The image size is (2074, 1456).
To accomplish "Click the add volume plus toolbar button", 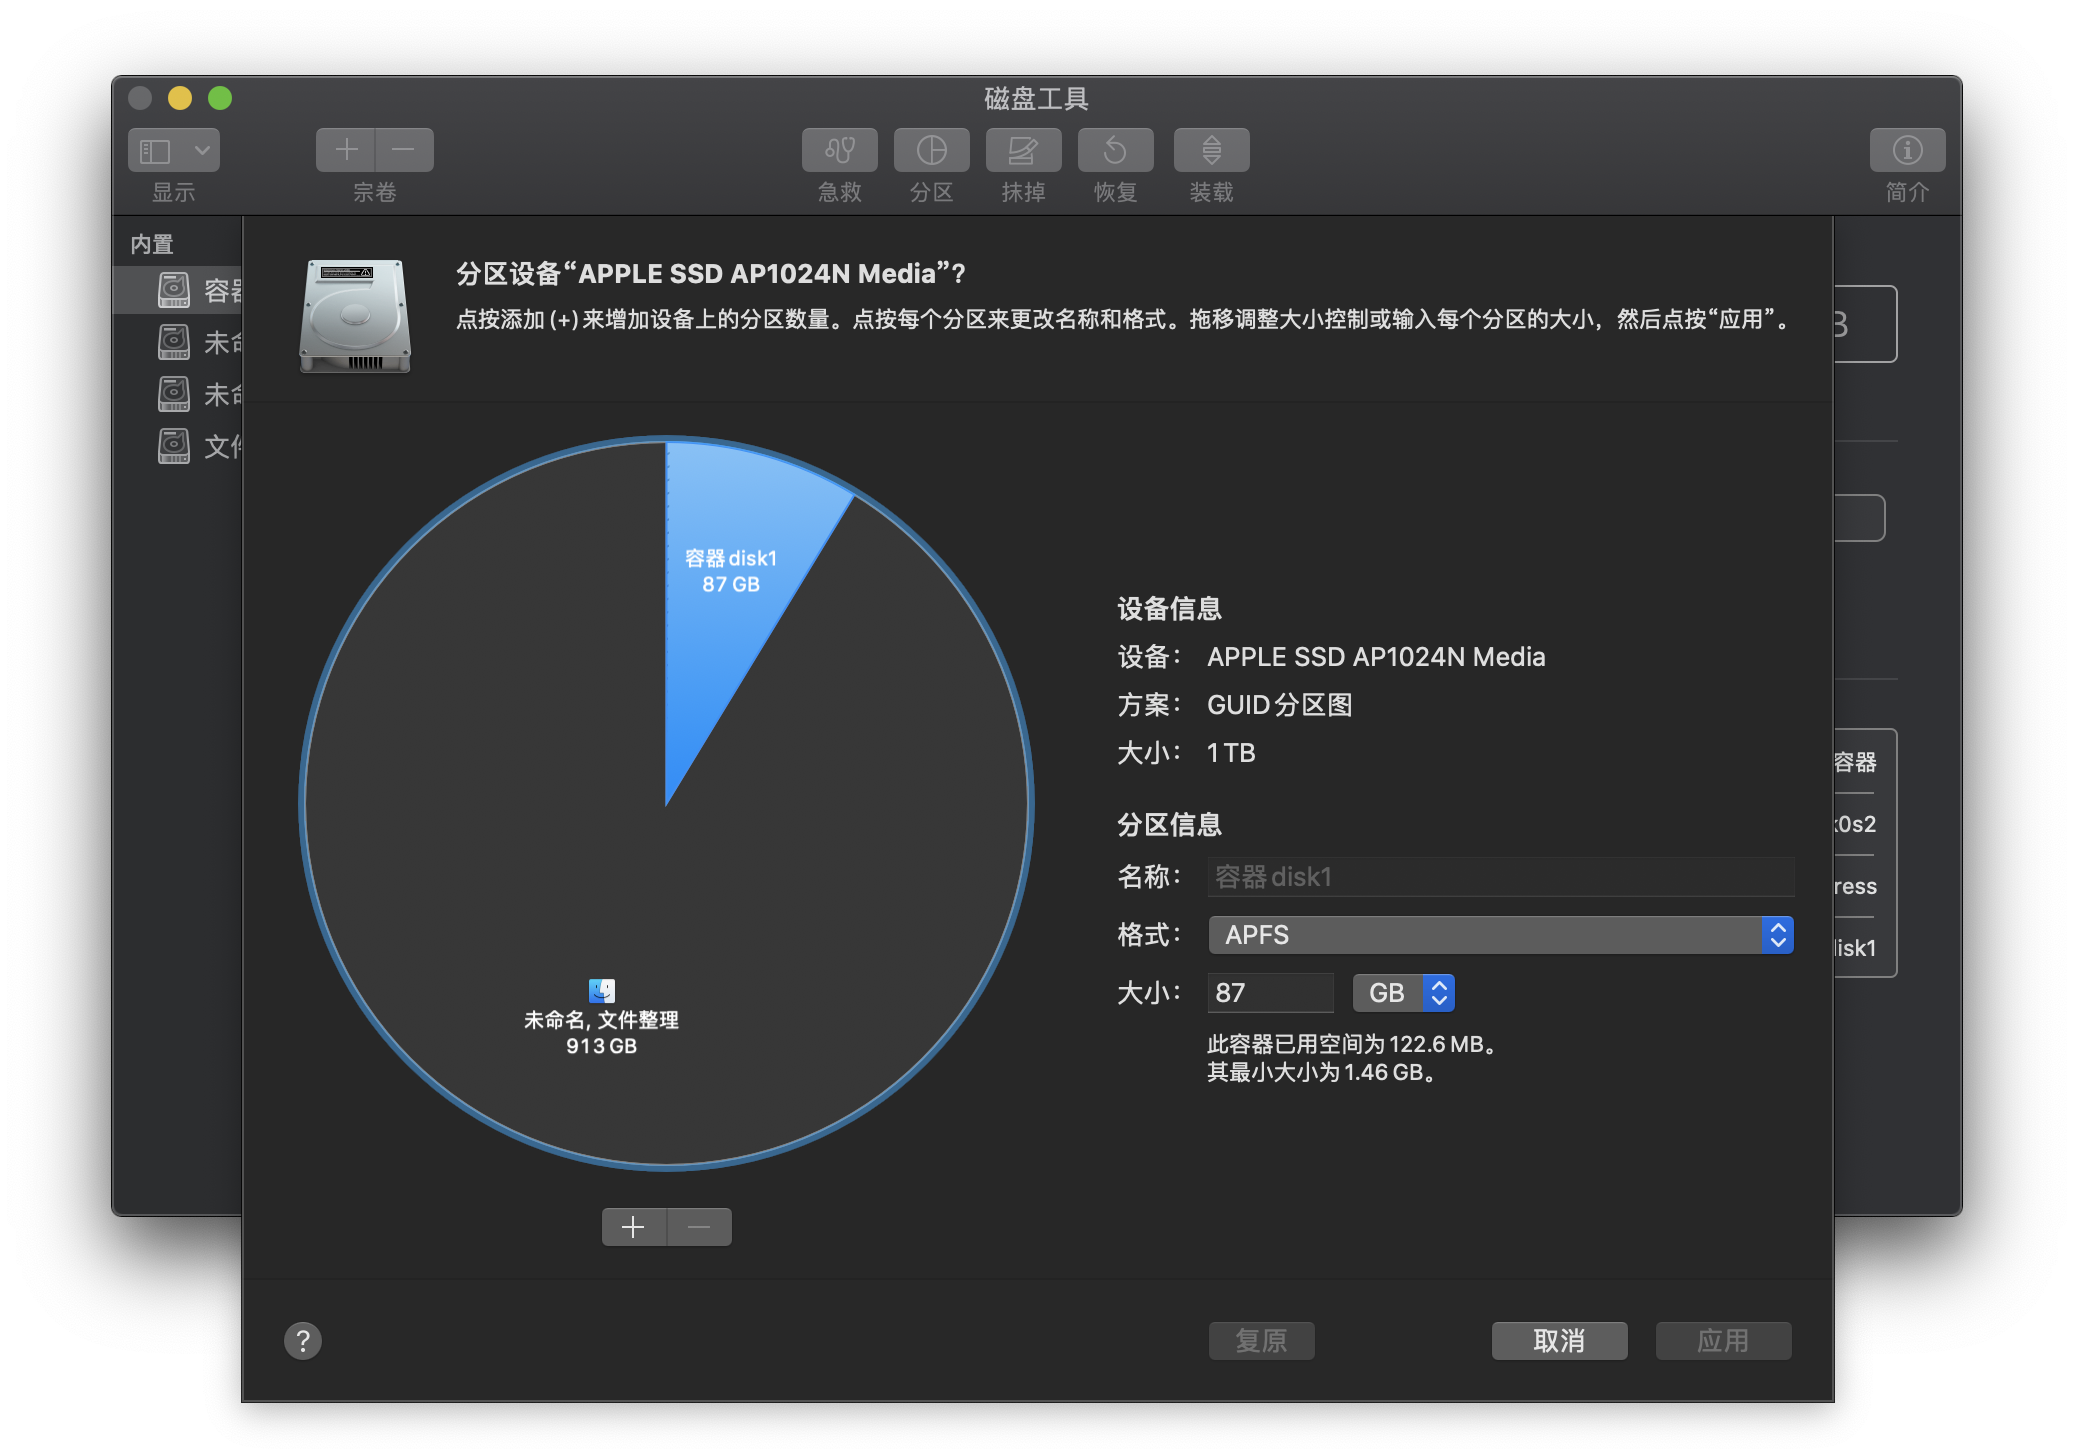I will pyautogui.click(x=346, y=150).
